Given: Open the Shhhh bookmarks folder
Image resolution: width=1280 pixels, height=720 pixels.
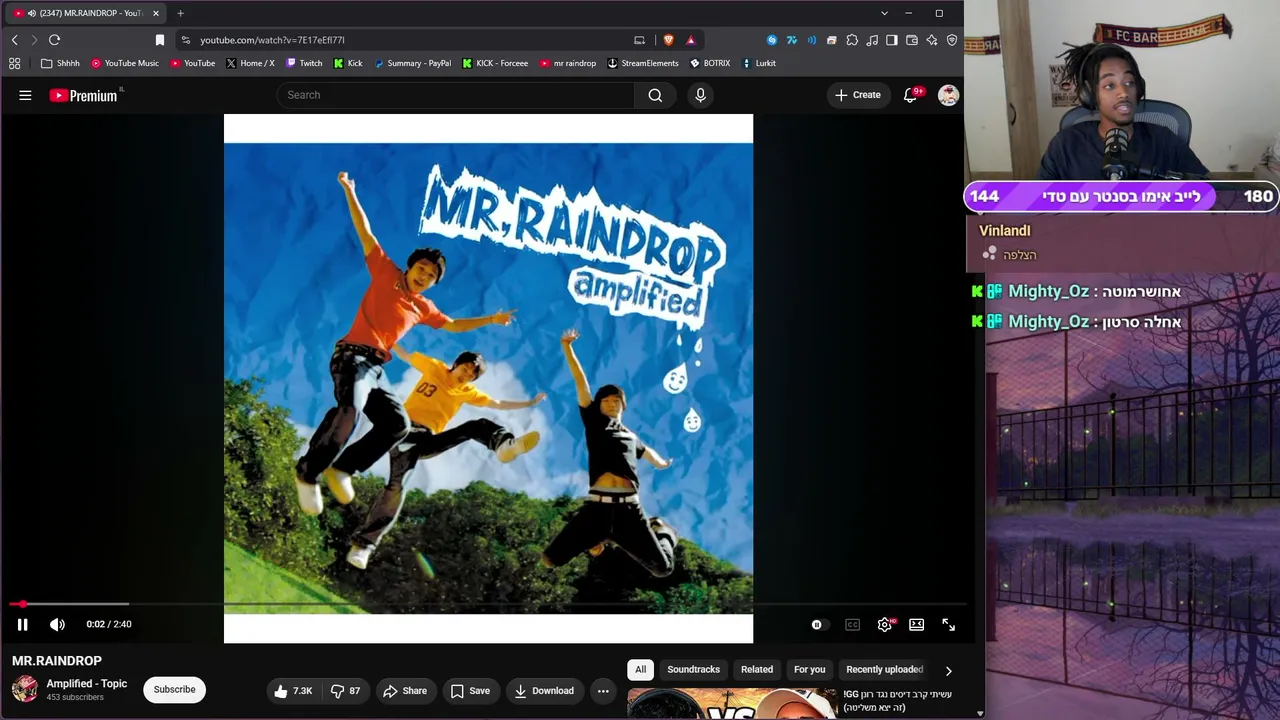Looking at the screenshot, I should point(60,63).
